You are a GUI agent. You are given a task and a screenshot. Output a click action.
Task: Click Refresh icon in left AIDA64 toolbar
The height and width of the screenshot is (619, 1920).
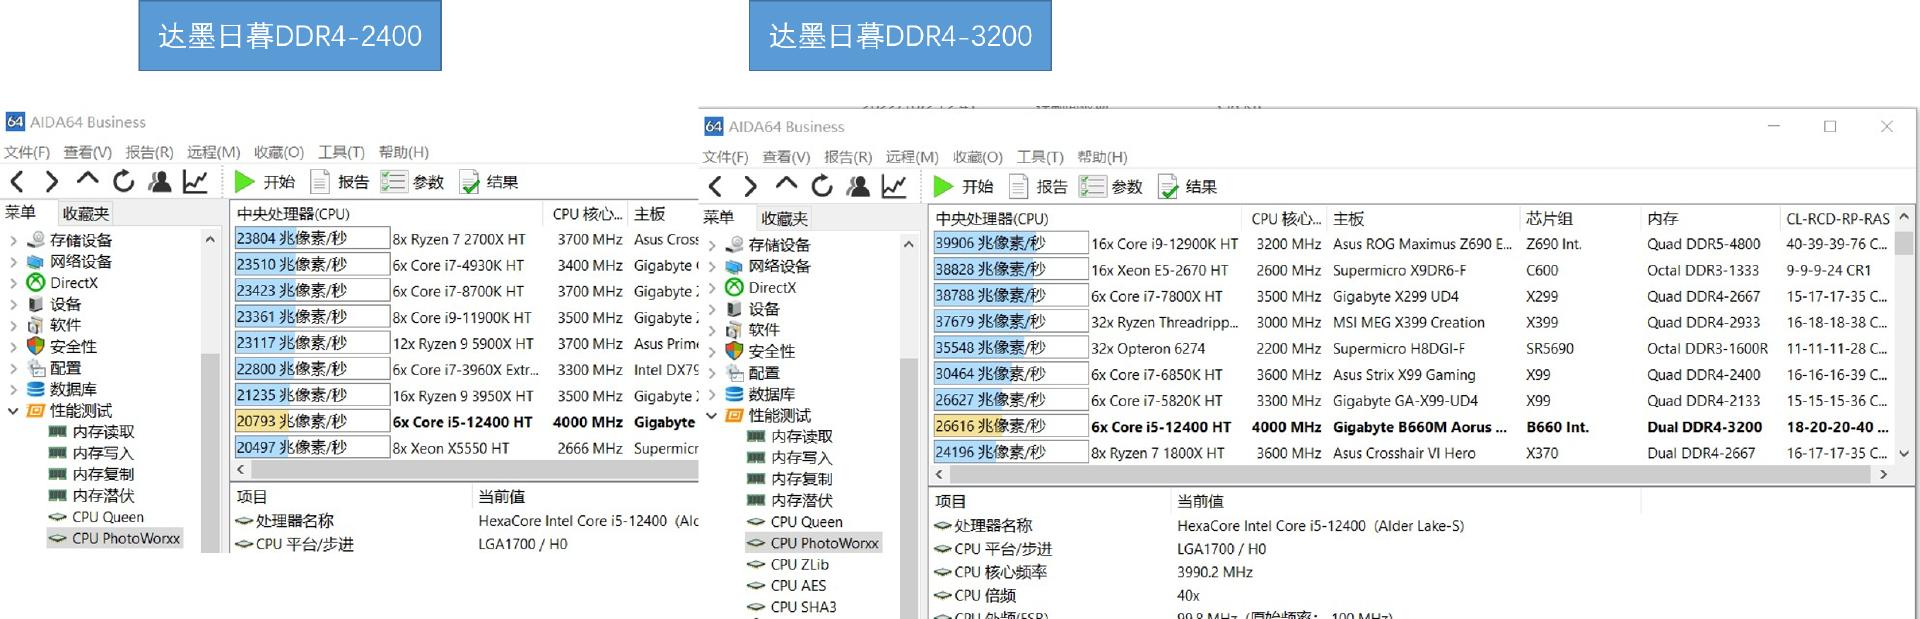(123, 181)
